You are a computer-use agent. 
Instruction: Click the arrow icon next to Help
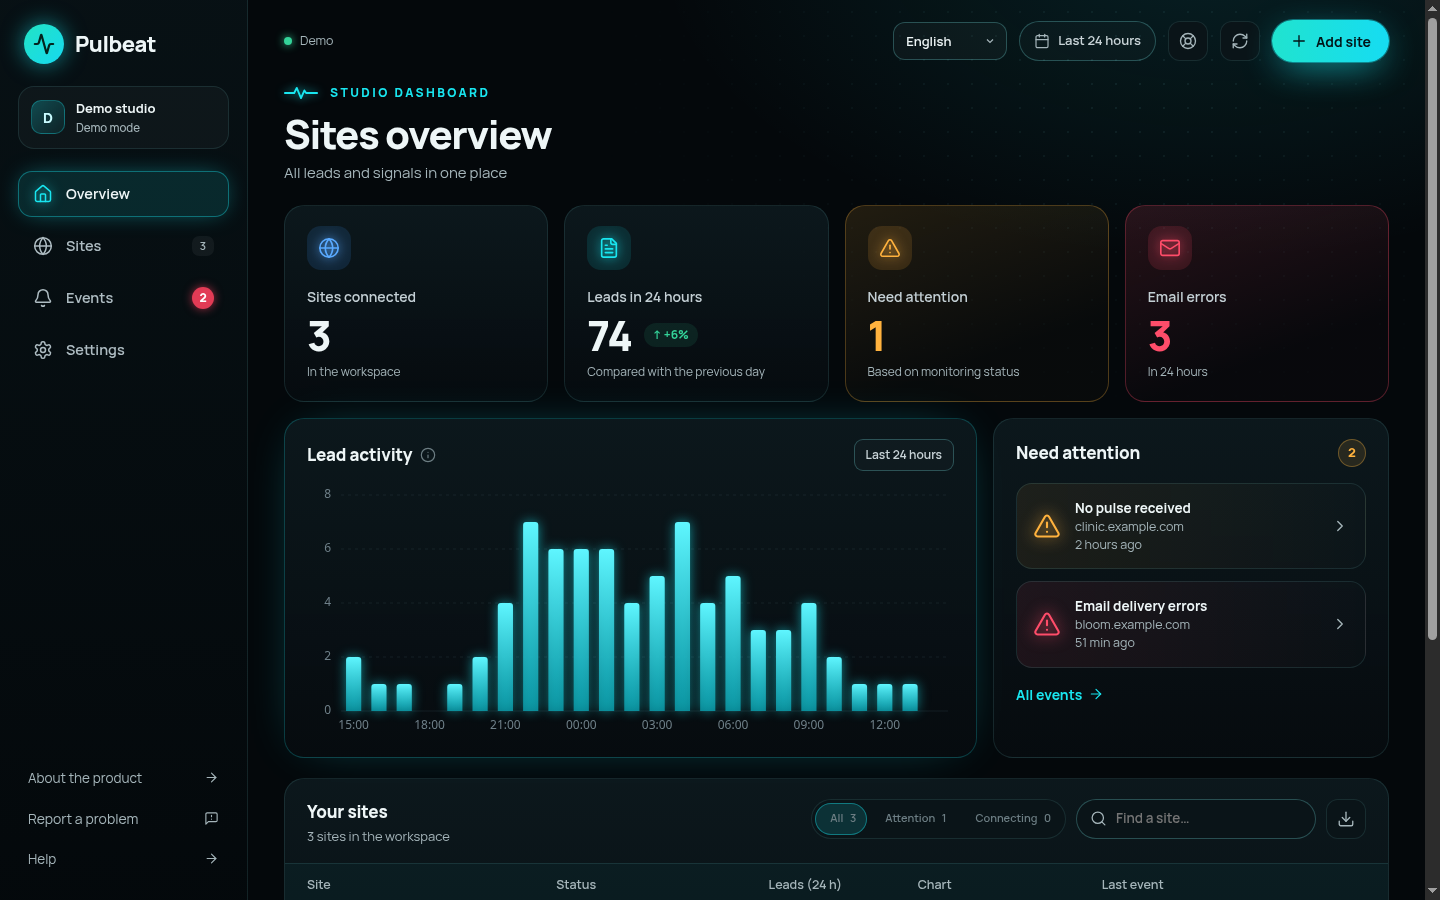pyautogui.click(x=211, y=858)
